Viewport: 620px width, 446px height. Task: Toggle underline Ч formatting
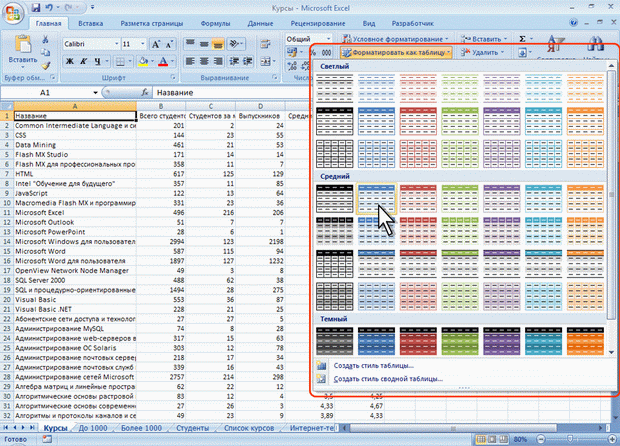(97, 61)
